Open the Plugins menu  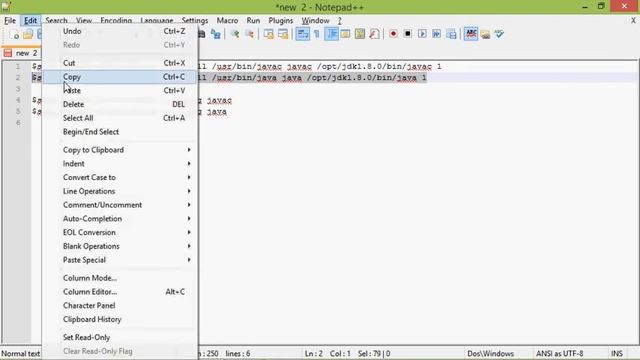[280, 20]
